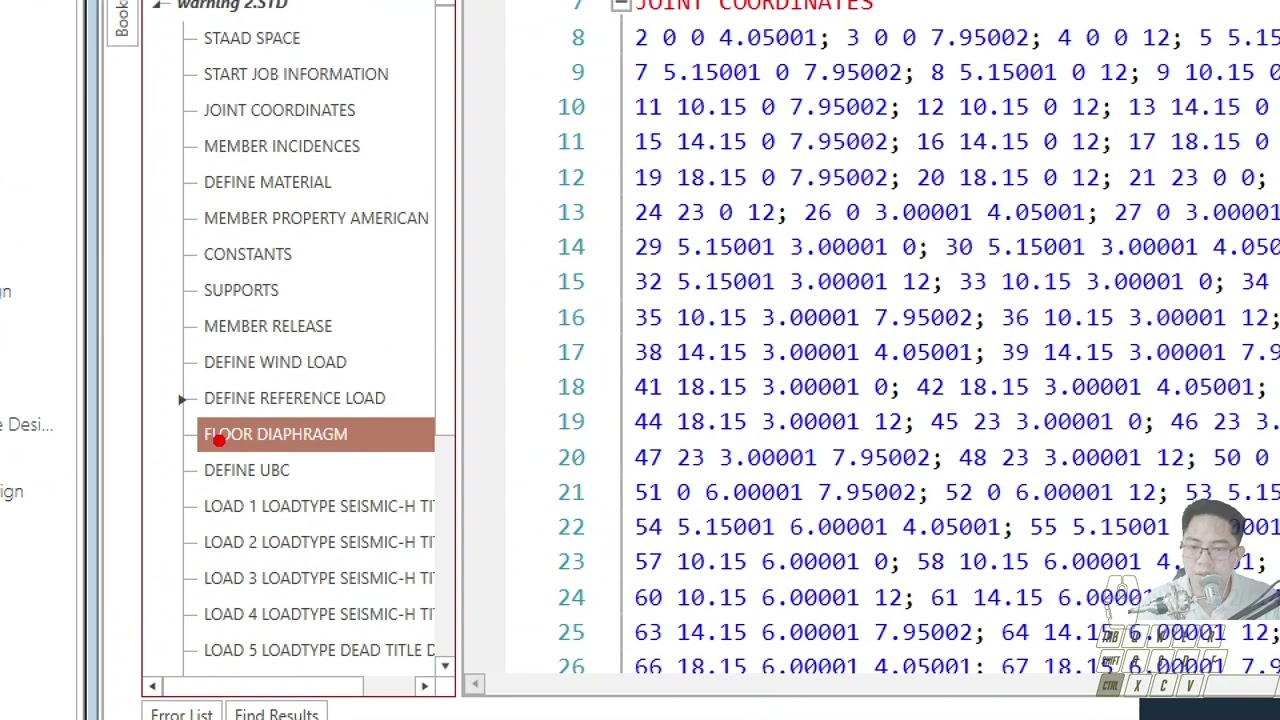Click outline horizontal scroll-left arrow
Screen dimensions: 1280x720
click(152, 686)
